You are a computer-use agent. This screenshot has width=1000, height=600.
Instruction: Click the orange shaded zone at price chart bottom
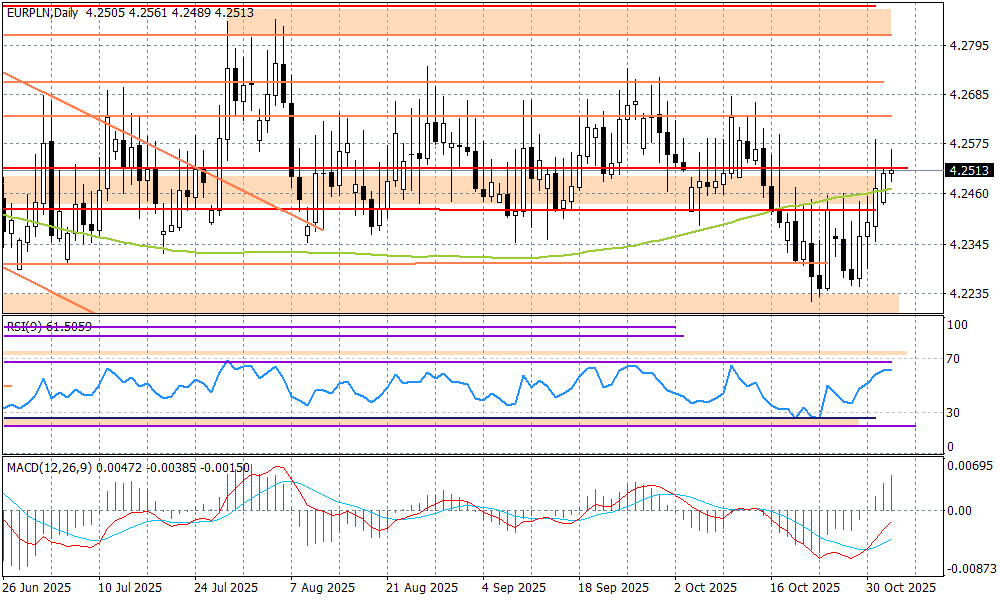pos(450,302)
